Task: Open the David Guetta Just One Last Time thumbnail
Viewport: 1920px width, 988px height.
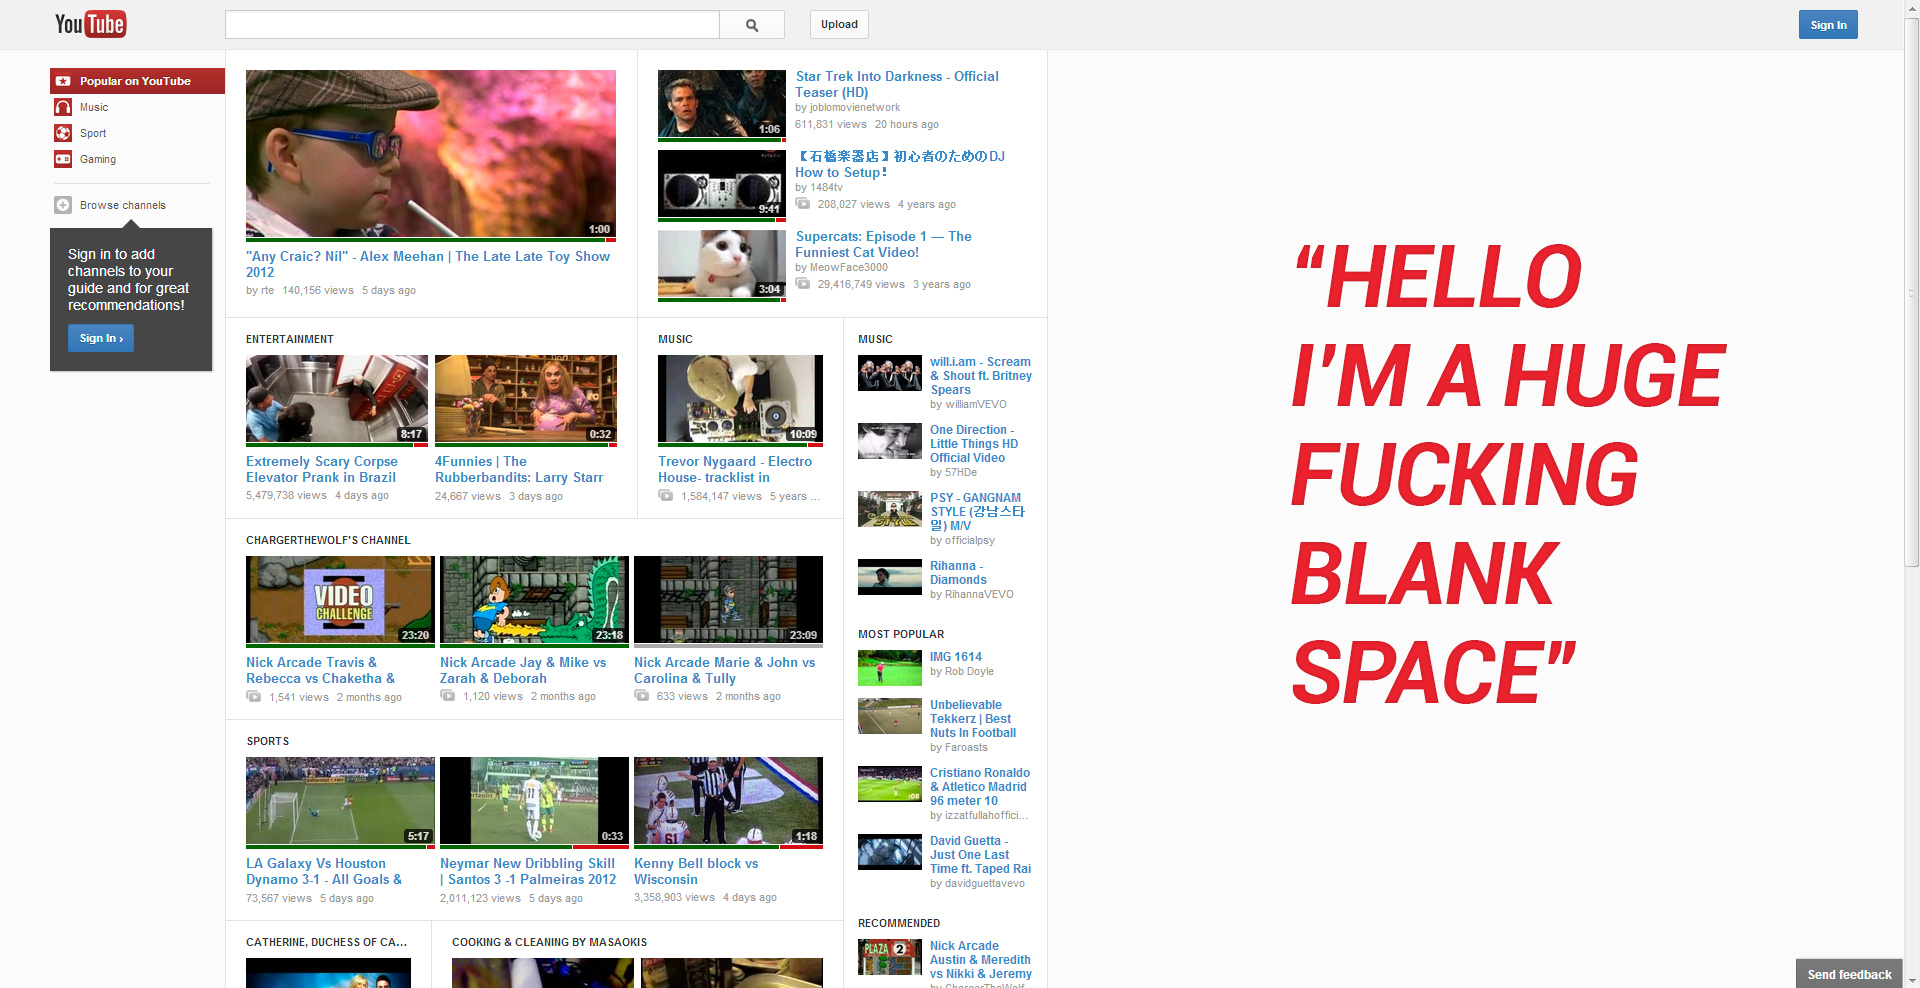Action: point(890,852)
